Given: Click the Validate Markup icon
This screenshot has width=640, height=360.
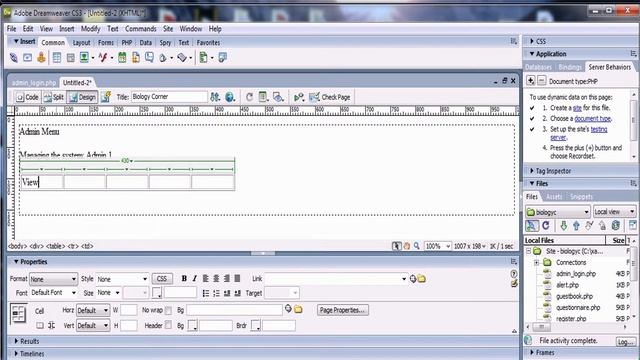Looking at the screenshot, I should coord(299,97).
